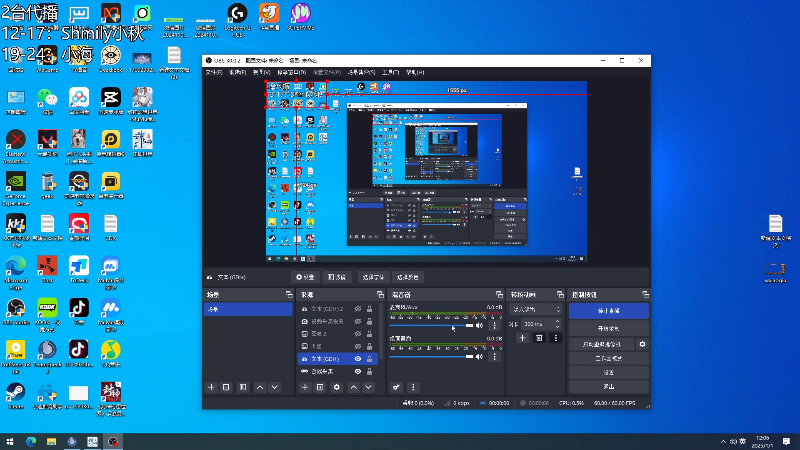Screen dimensions: 800x450
Task: Toggle lock on video capture device source
Action: [369, 321]
